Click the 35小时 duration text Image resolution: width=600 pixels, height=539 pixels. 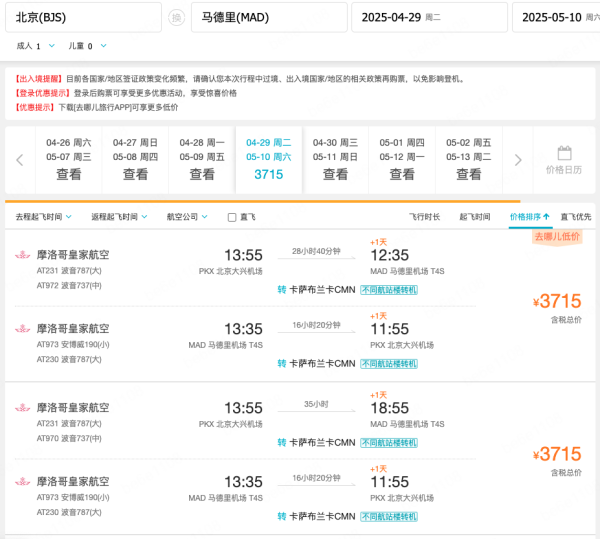(x=316, y=404)
